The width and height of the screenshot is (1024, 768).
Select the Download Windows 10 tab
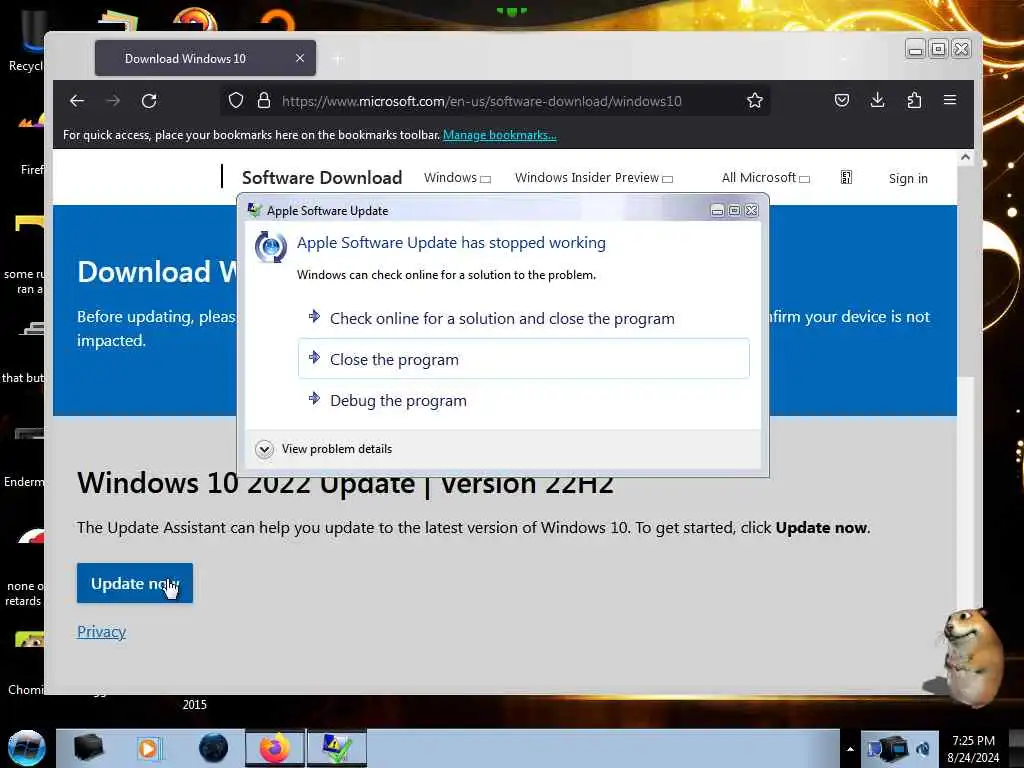pos(205,58)
